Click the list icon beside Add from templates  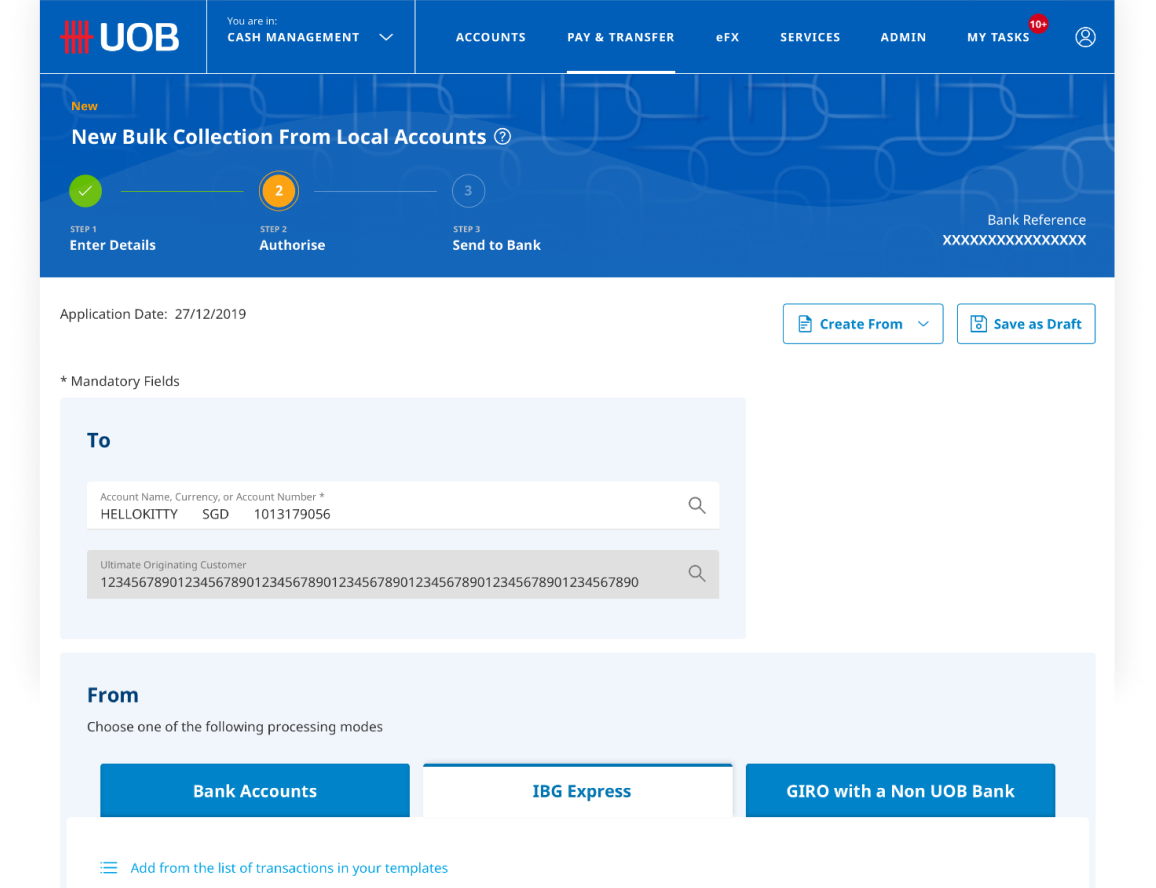tap(108, 867)
